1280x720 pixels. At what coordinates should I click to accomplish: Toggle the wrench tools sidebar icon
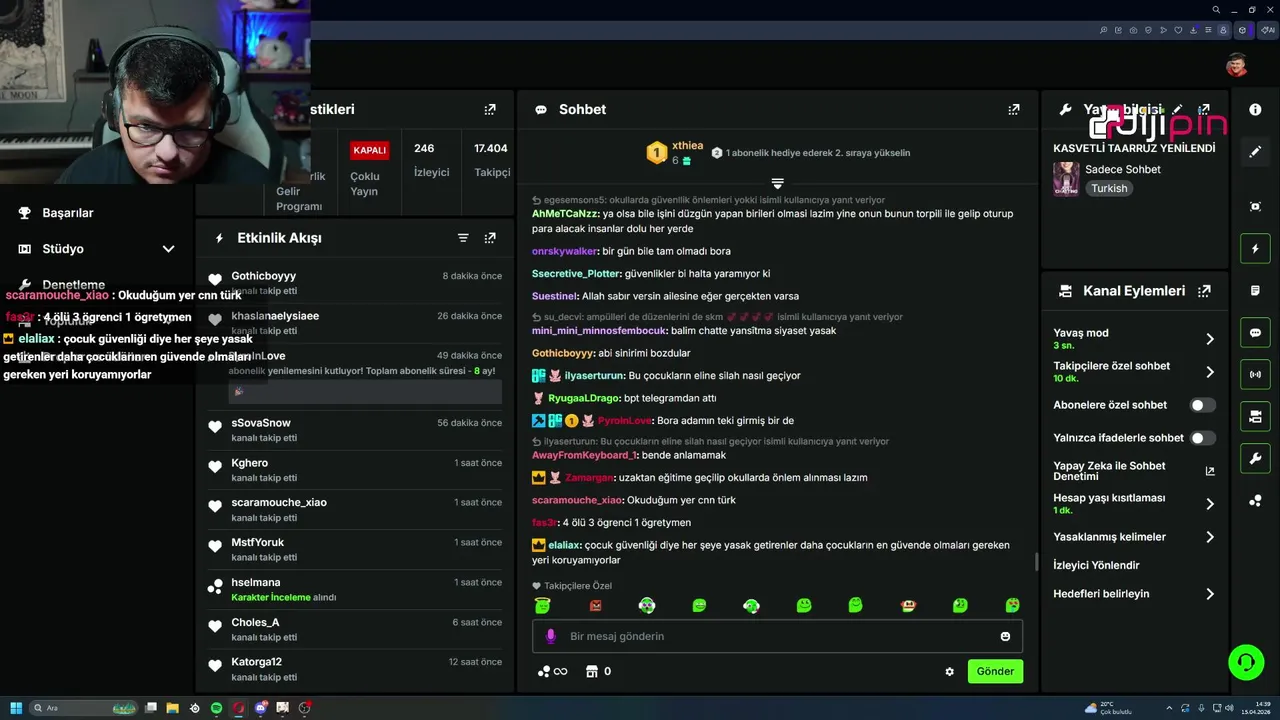[1255, 459]
